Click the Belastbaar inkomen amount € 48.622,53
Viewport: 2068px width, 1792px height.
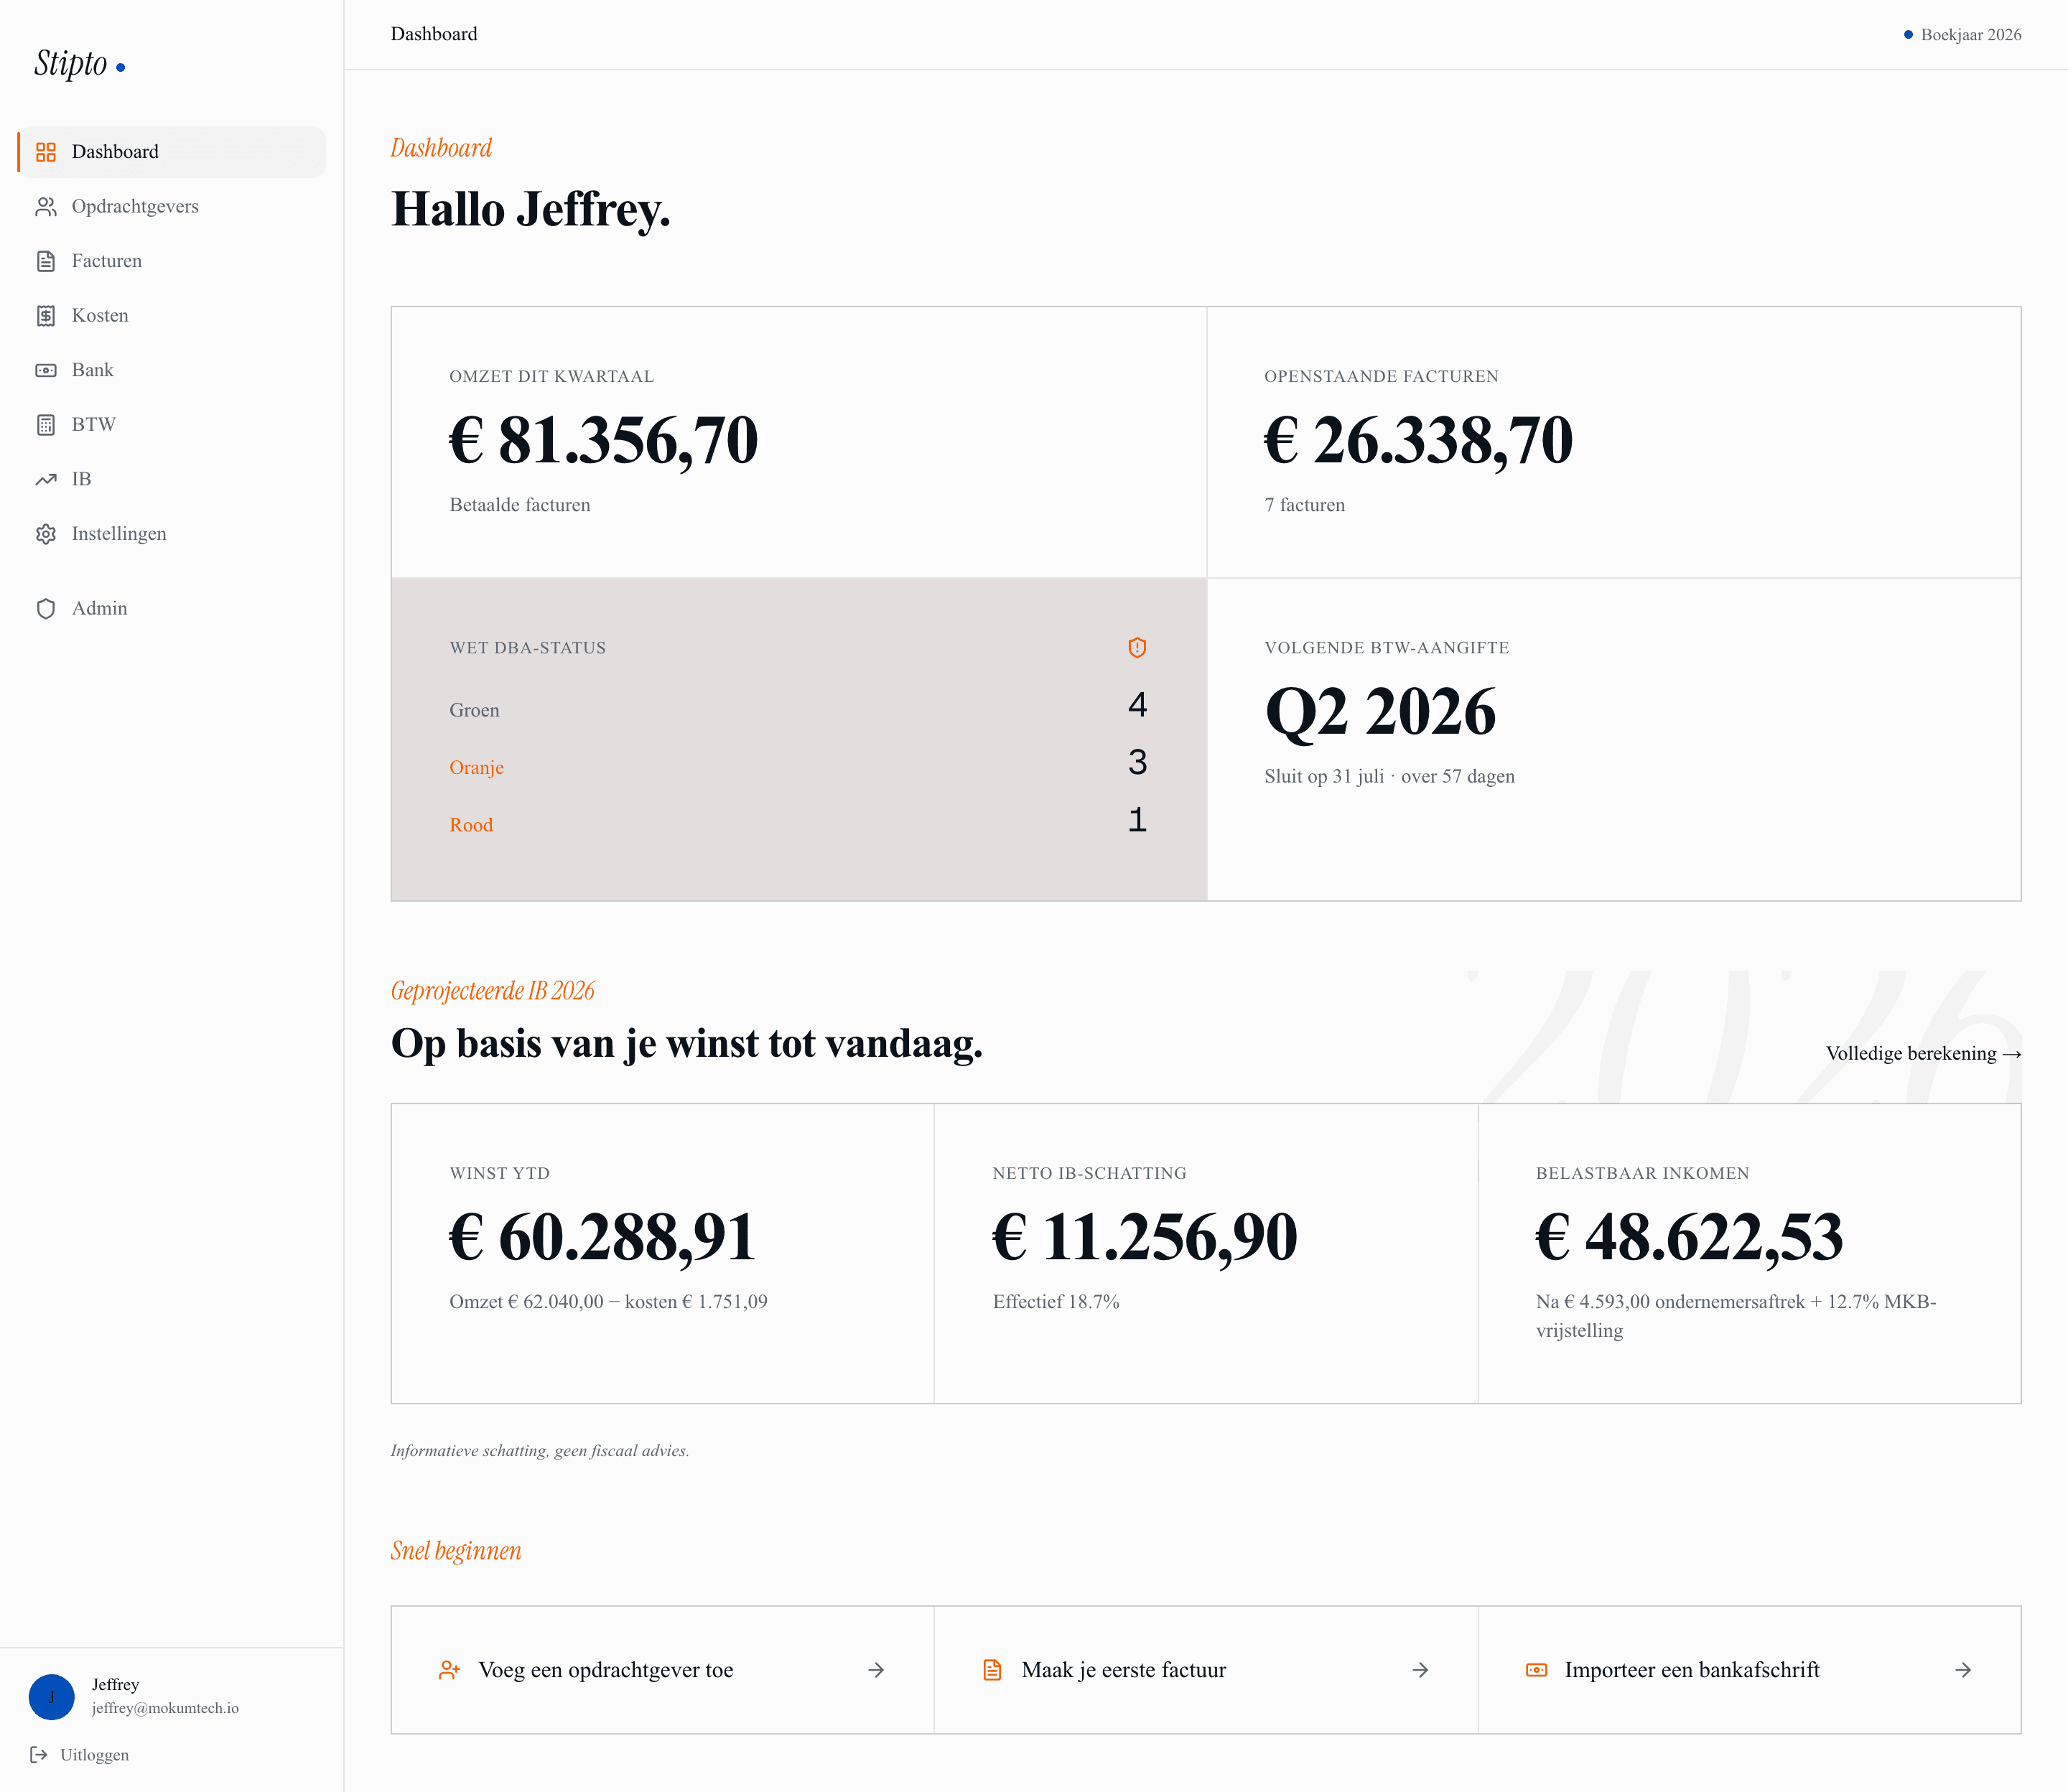pos(1689,1238)
